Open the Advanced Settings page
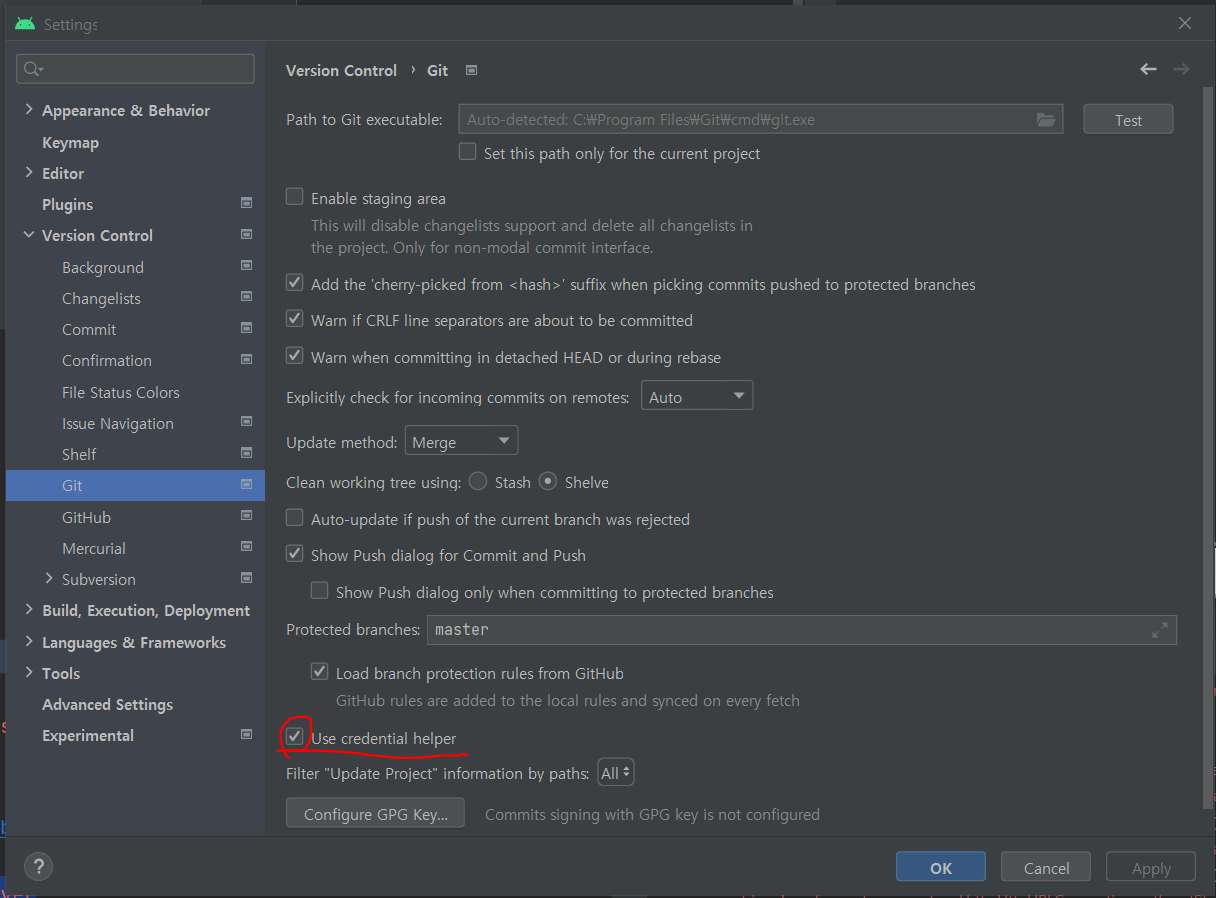This screenshot has width=1216, height=898. [x=107, y=704]
